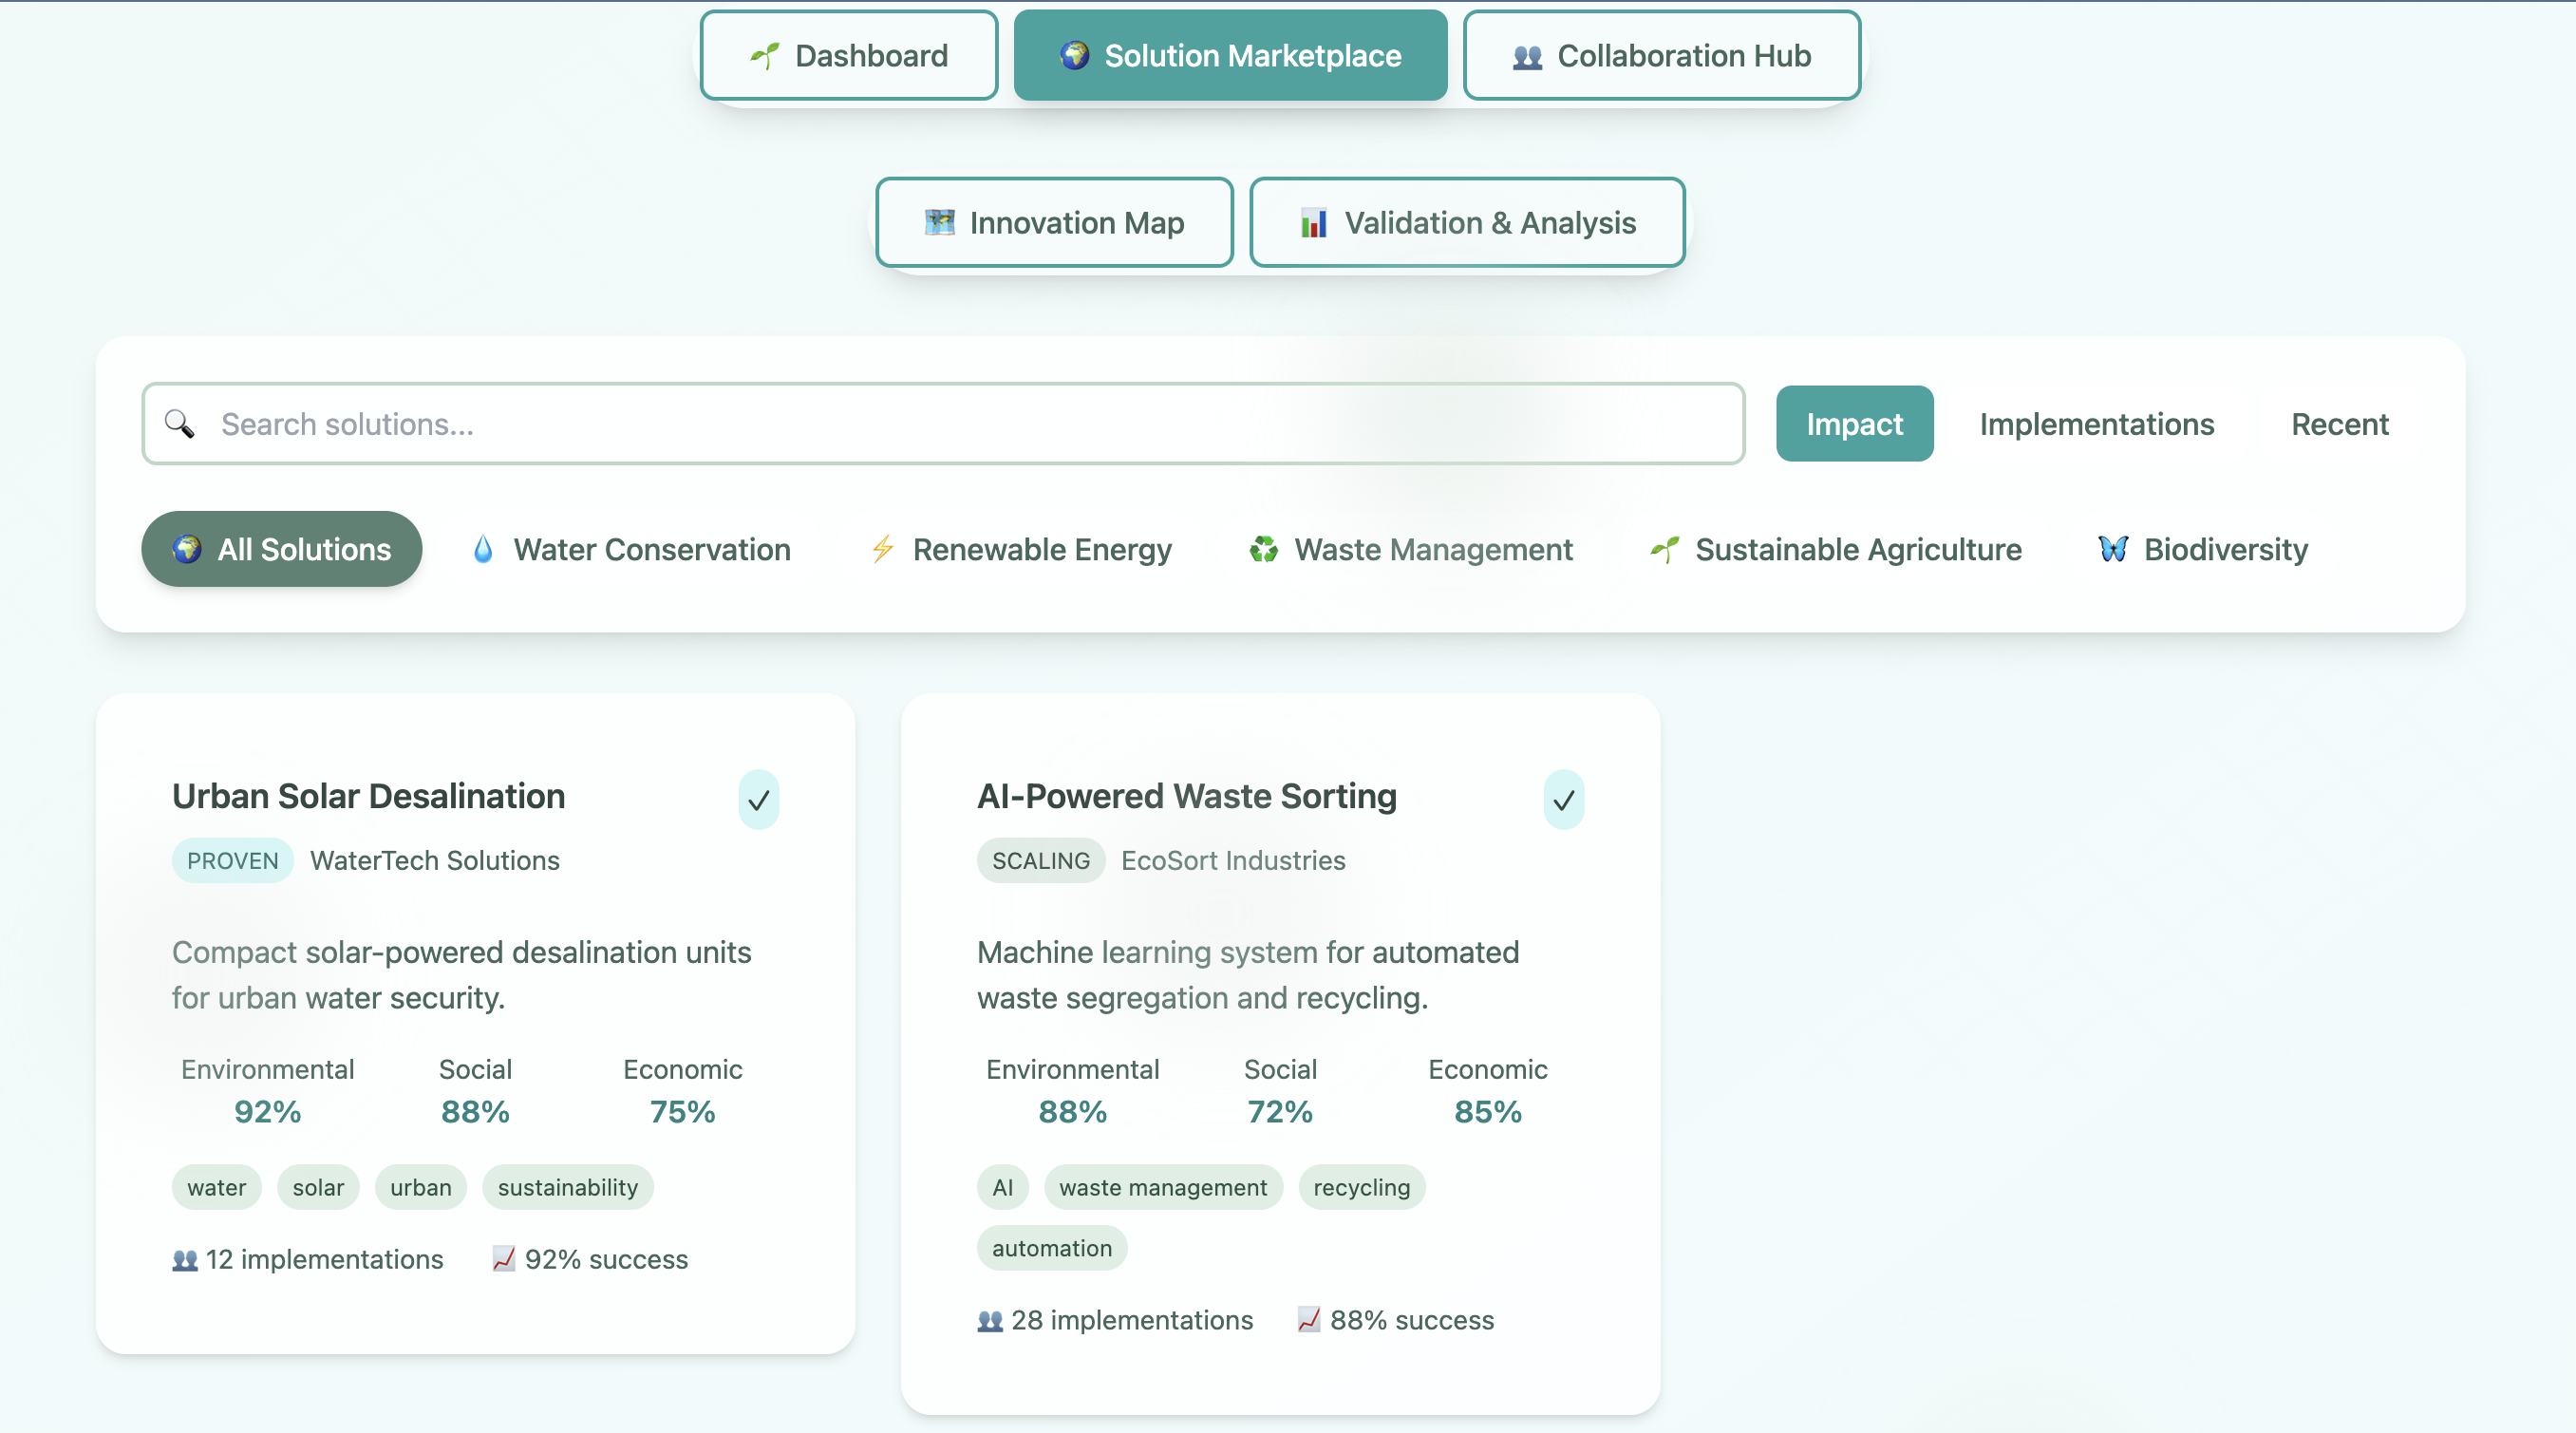Image resolution: width=2576 pixels, height=1433 pixels.
Task: Select the Impact sort option
Action: [1854, 424]
